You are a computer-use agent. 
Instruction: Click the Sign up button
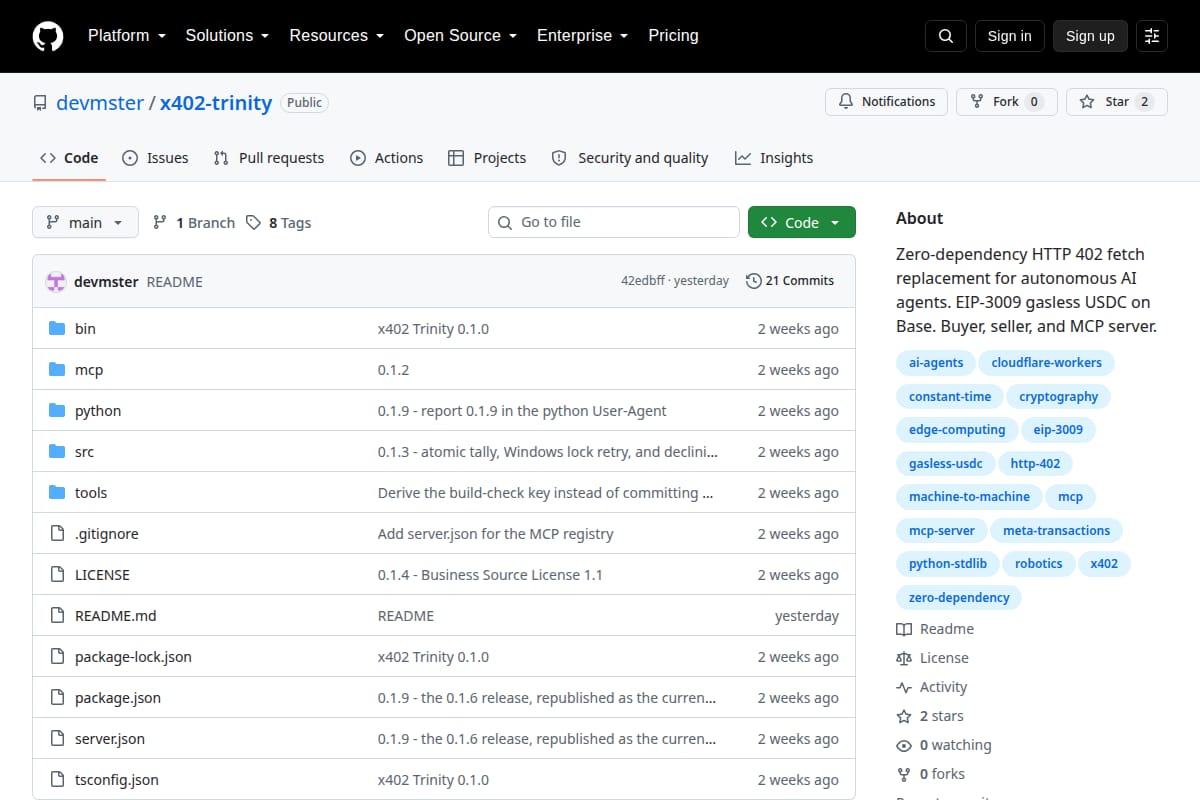click(x=1090, y=36)
